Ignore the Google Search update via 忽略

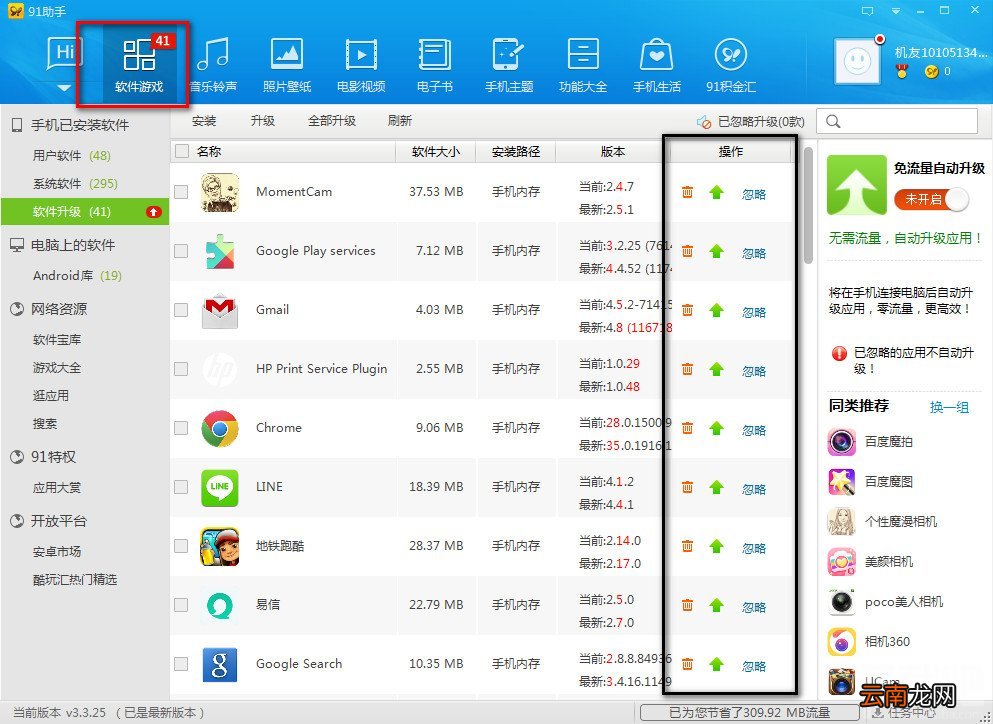coord(754,666)
